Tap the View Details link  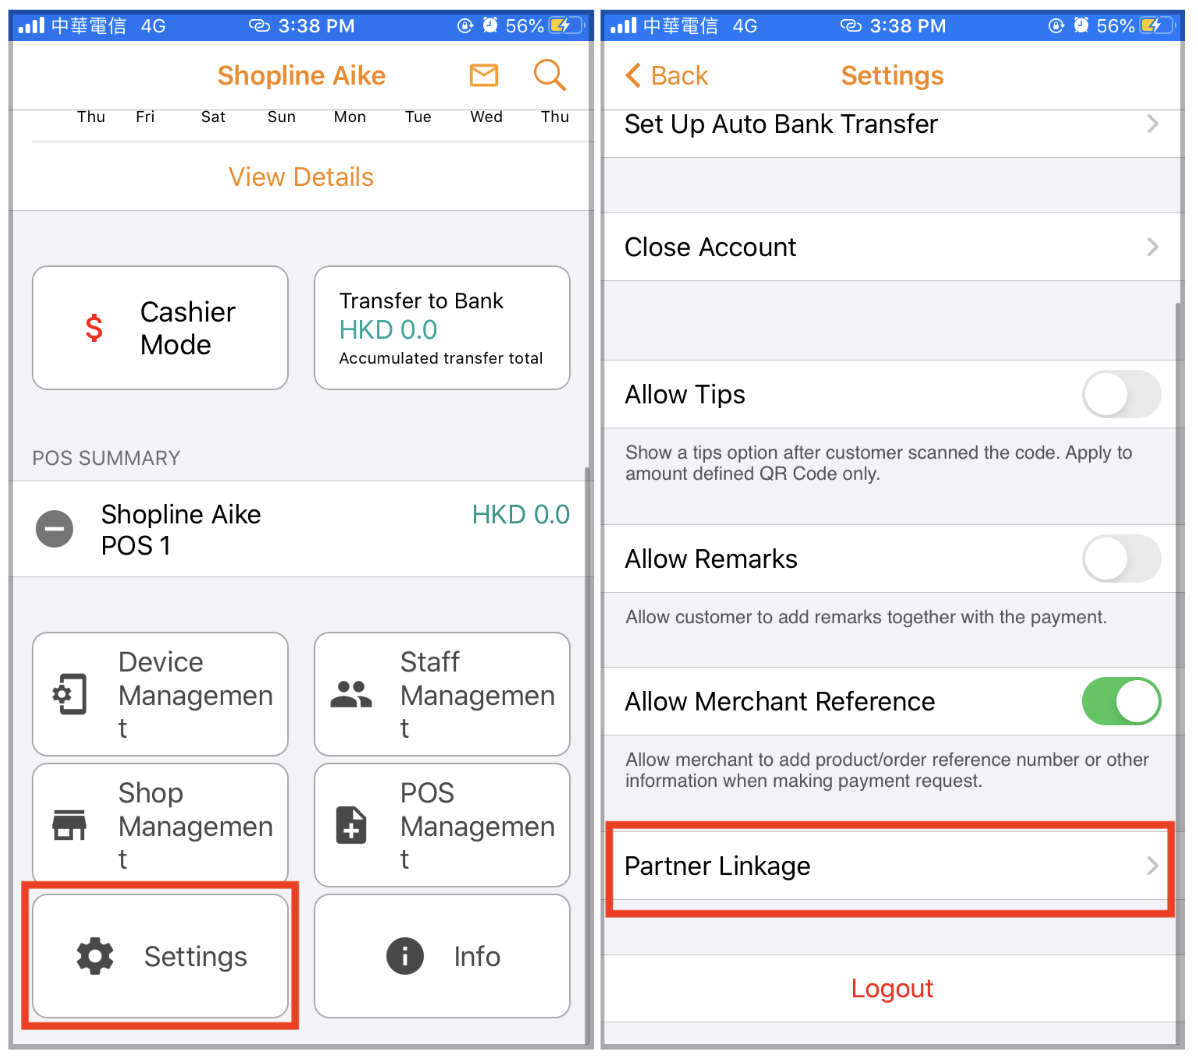pos(301,177)
